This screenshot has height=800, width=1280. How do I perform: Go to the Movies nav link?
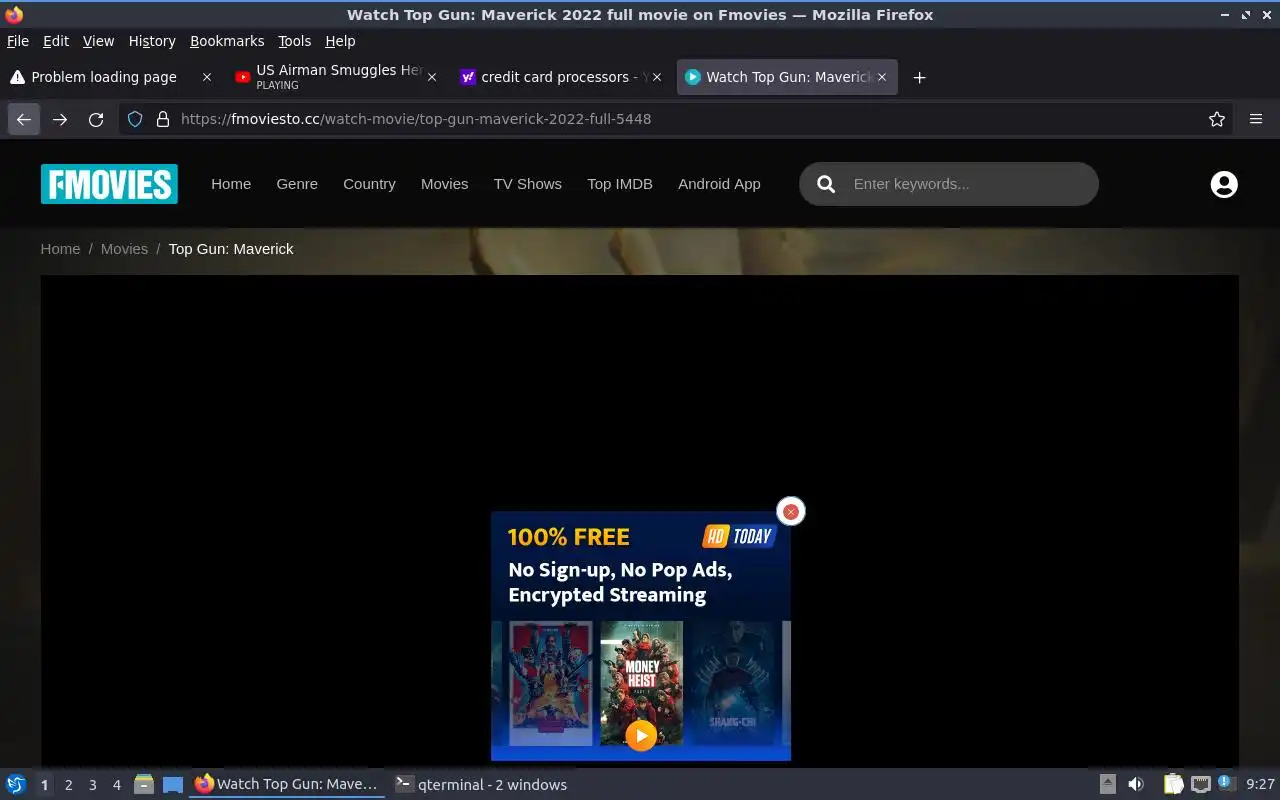click(x=444, y=184)
